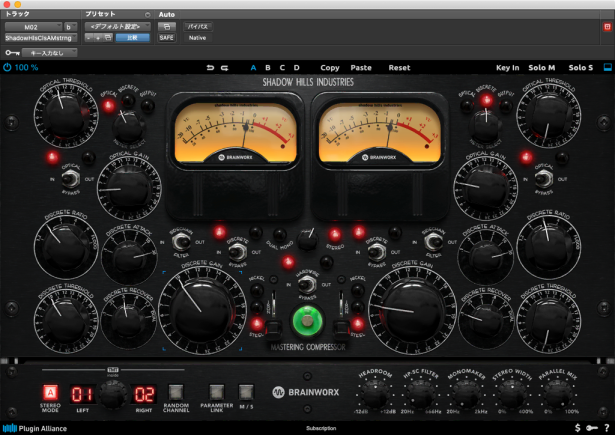615x435 pixels.
Task: Enable the Parameter Link button
Action: tap(214, 391)
